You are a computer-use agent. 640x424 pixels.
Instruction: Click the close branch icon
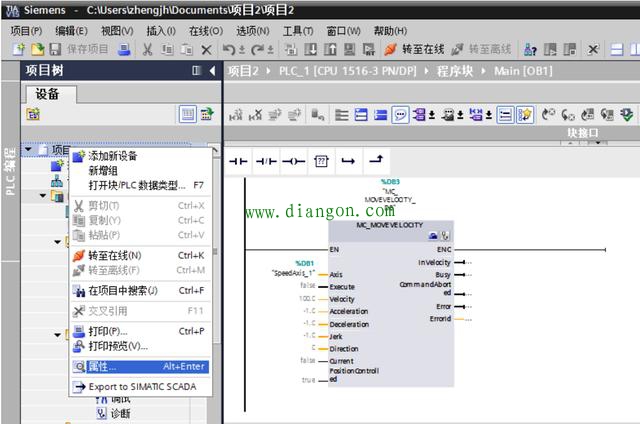pyautogui.click(x=375, y=160)
